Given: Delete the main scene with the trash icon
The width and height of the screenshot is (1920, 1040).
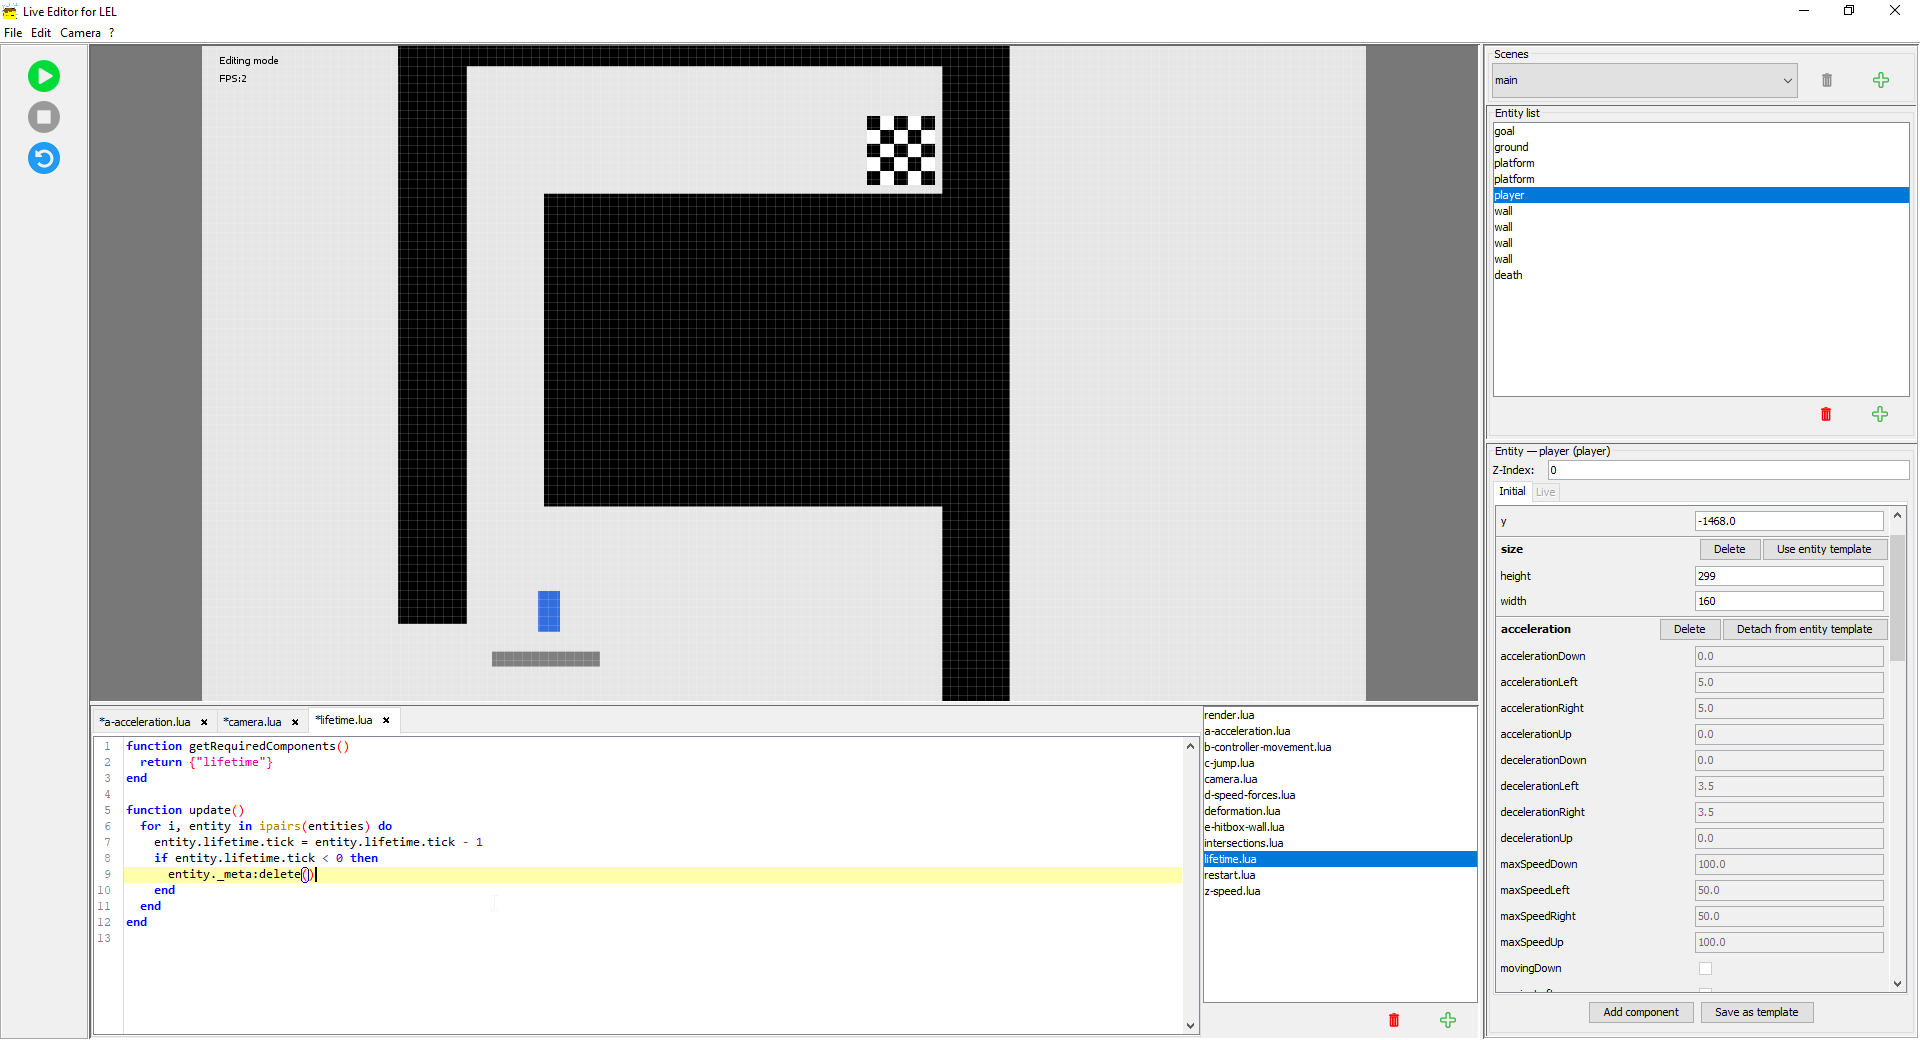Looking at the screenshot, I should (x=1826, y=80).
